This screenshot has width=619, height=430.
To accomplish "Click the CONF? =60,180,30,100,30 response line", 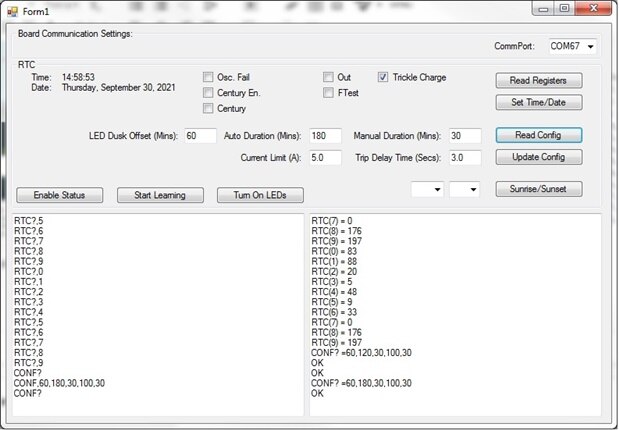I will point(361,383).
